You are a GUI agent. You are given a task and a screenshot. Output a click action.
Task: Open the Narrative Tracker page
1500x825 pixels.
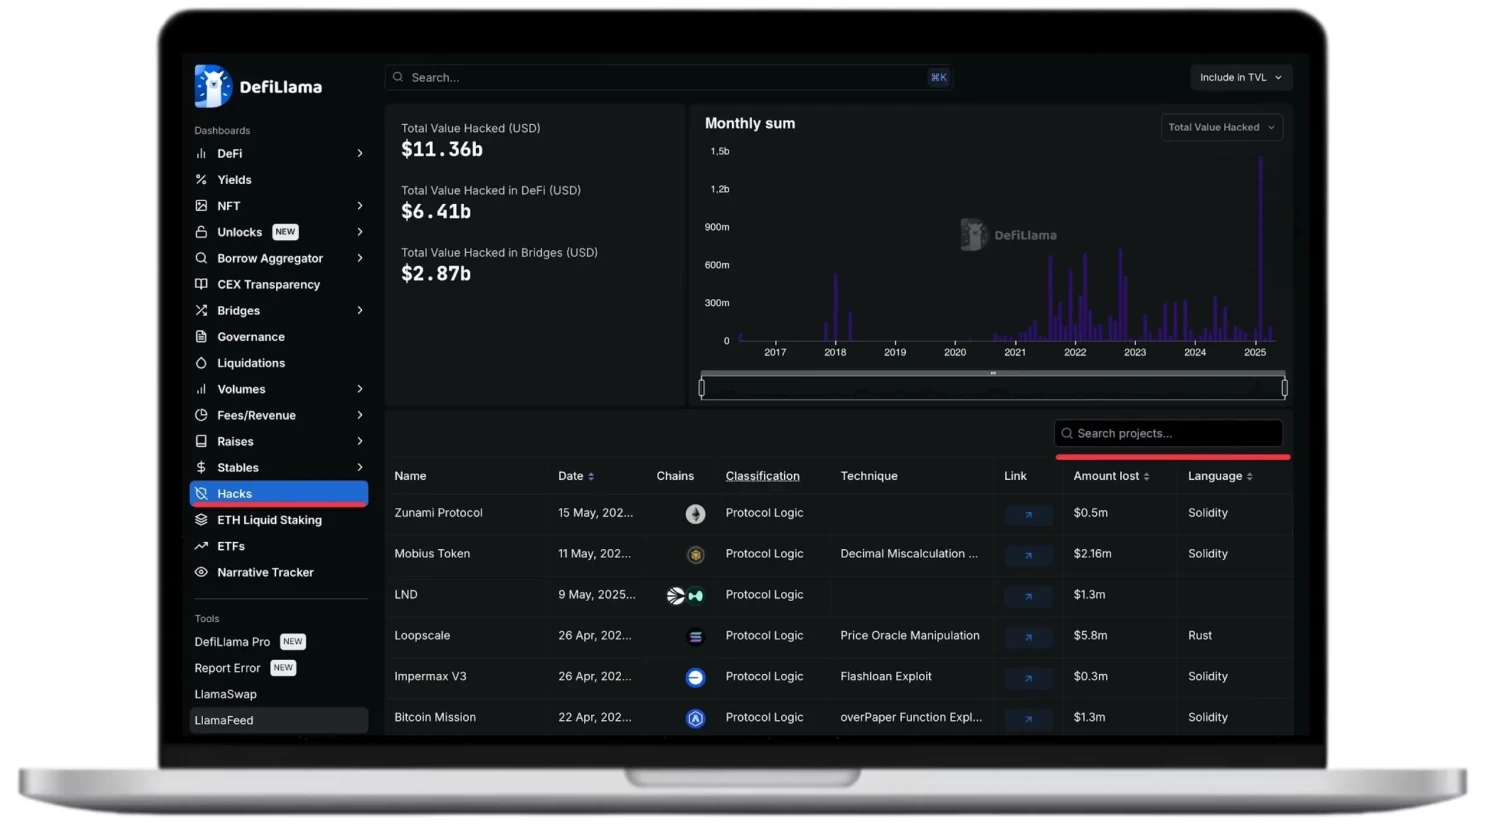point(265,572)
